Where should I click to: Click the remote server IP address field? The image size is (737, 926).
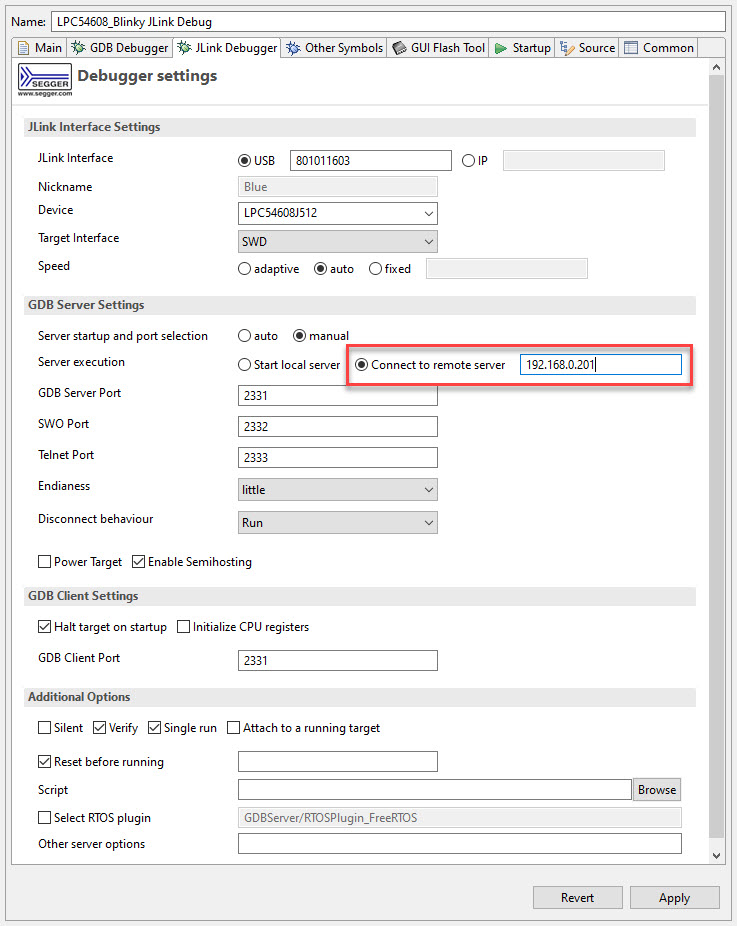coord(600,365)
